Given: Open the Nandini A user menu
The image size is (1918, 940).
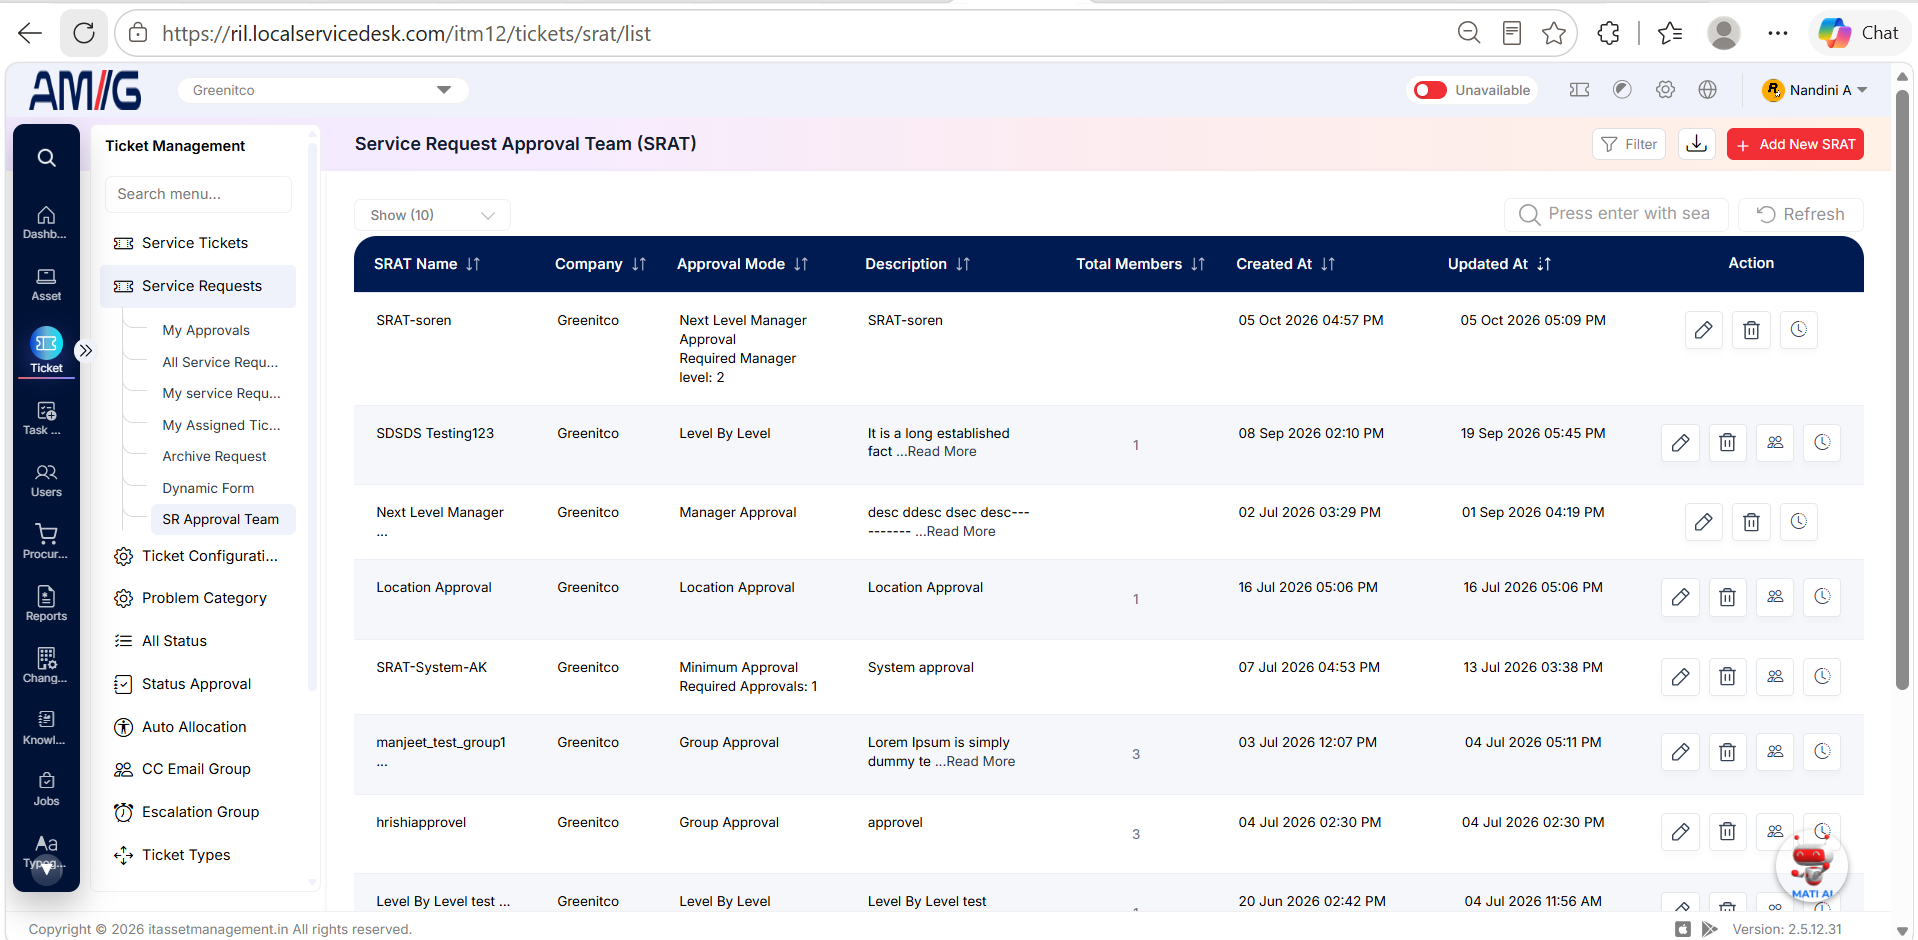Looking at the screenshot, I should [x=1814, y=90].
